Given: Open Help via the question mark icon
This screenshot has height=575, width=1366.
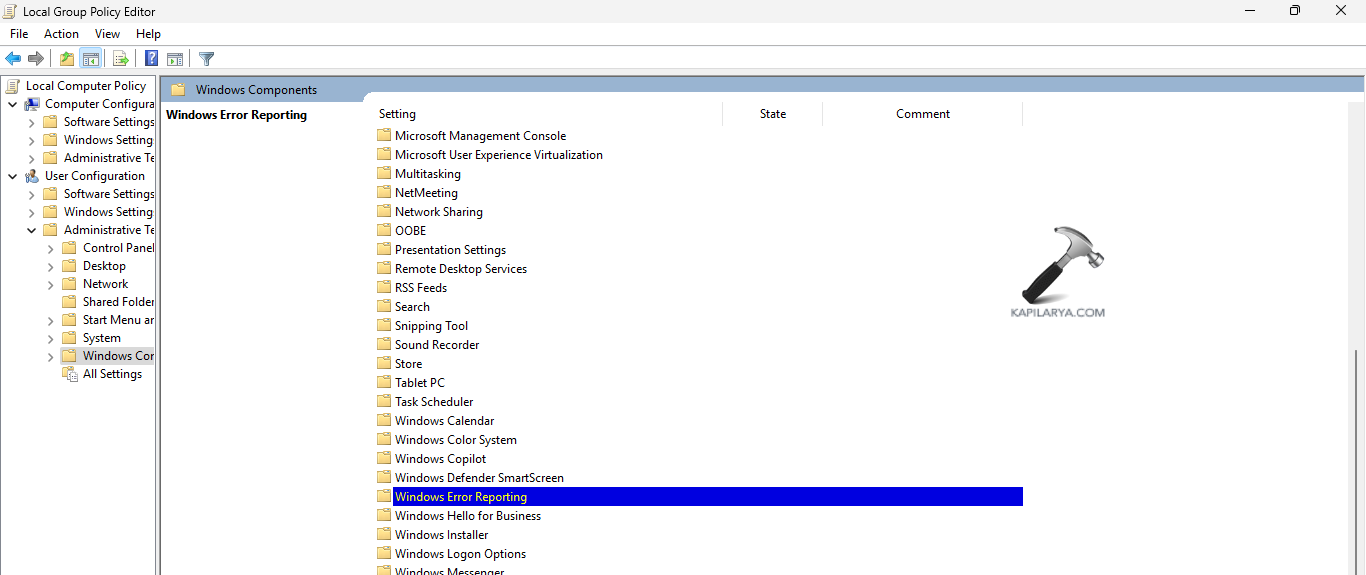Looking at the screenshot, I should [x=152, y=59].
